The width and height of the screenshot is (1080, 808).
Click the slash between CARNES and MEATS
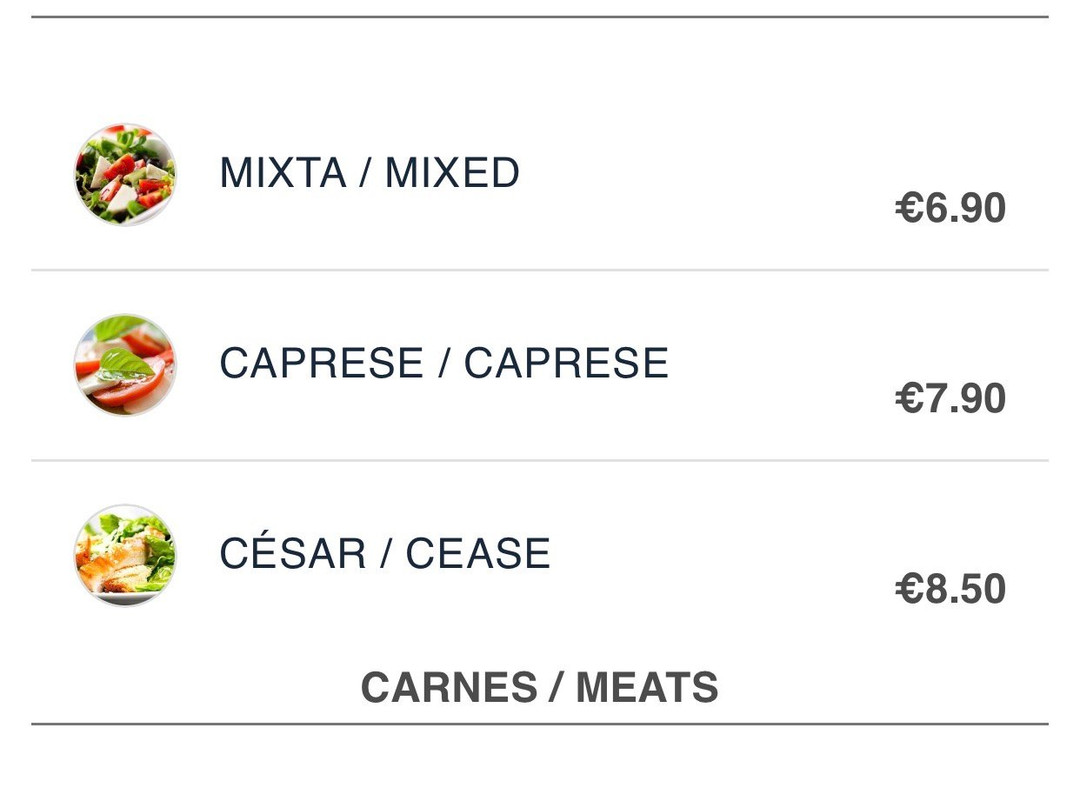pyautogui.click(x=556, y=687)
